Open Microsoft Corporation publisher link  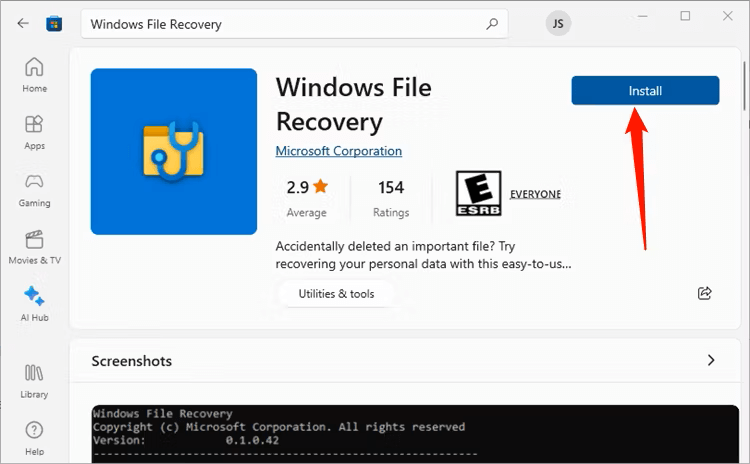pyautogui.click(x=338, y=151)
